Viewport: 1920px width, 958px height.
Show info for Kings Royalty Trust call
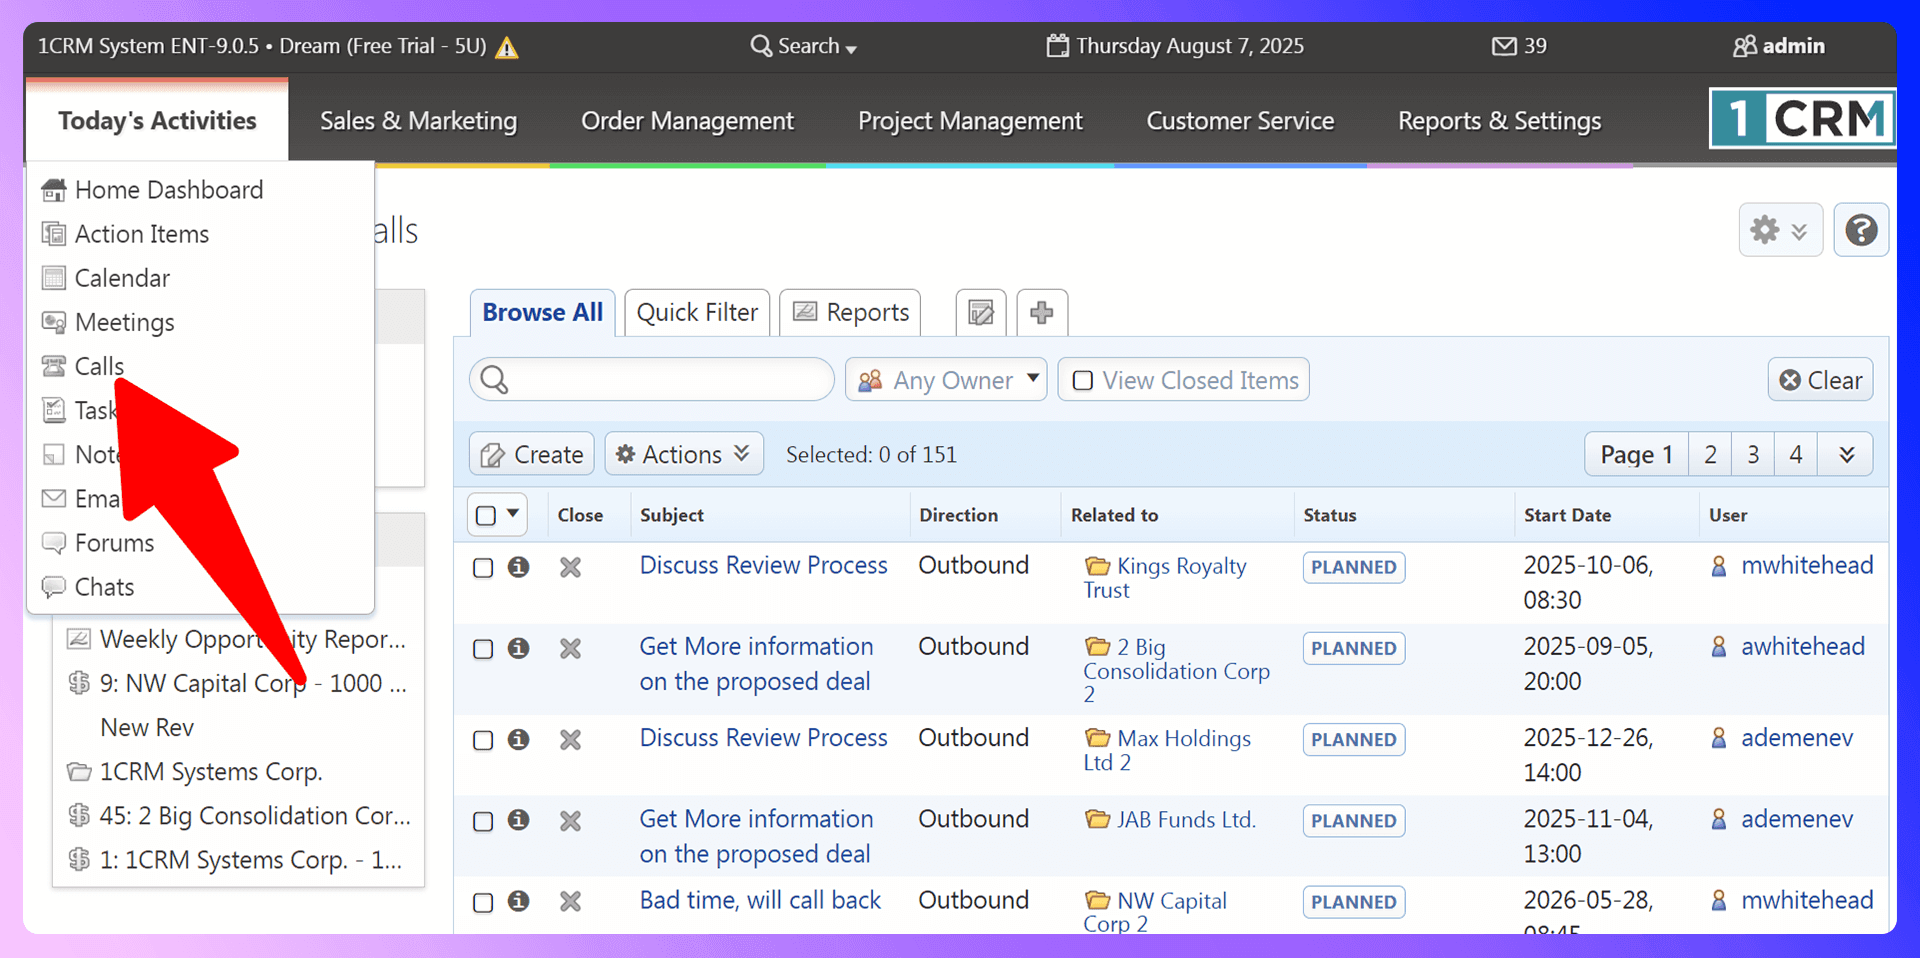(x=518, y=567)
